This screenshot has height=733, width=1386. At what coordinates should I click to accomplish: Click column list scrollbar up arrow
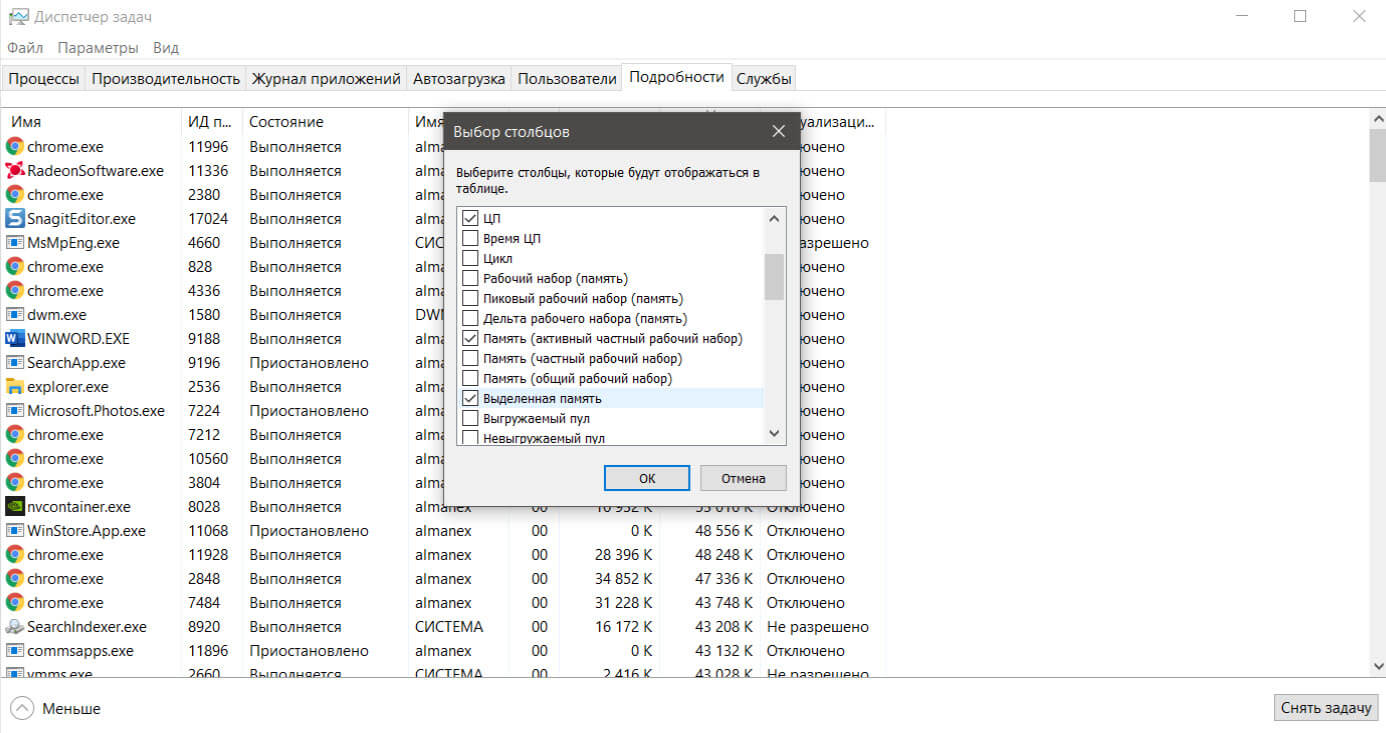[x=774, y=218]
